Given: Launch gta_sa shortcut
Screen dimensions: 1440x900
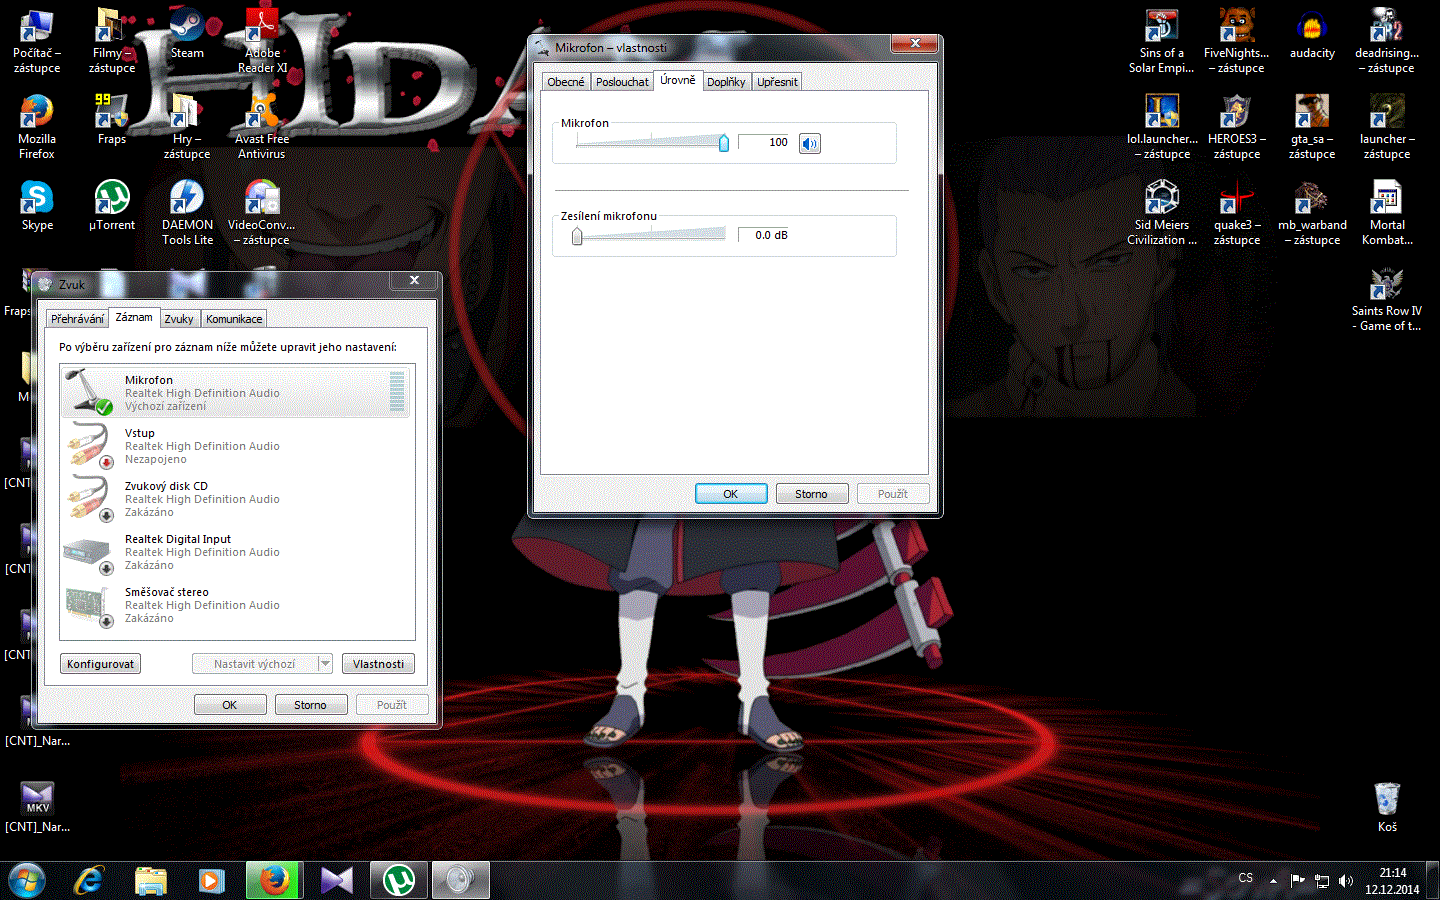Looking at the screenshot, I should [x=1312, y=127].
